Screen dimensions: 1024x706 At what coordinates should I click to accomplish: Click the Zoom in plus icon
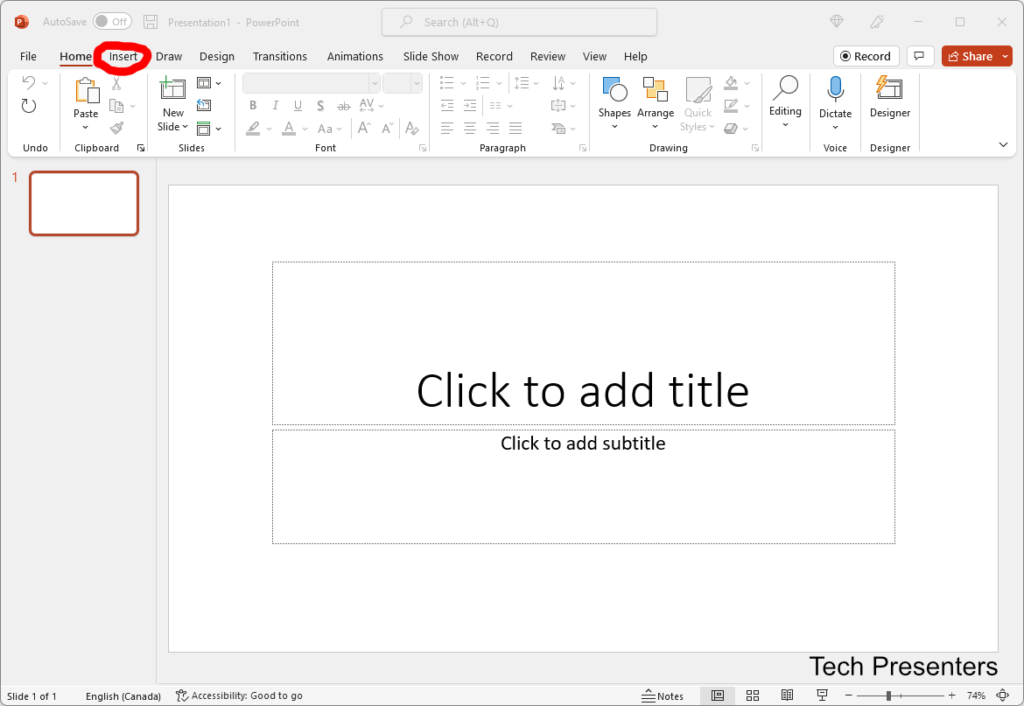(952, 696)
